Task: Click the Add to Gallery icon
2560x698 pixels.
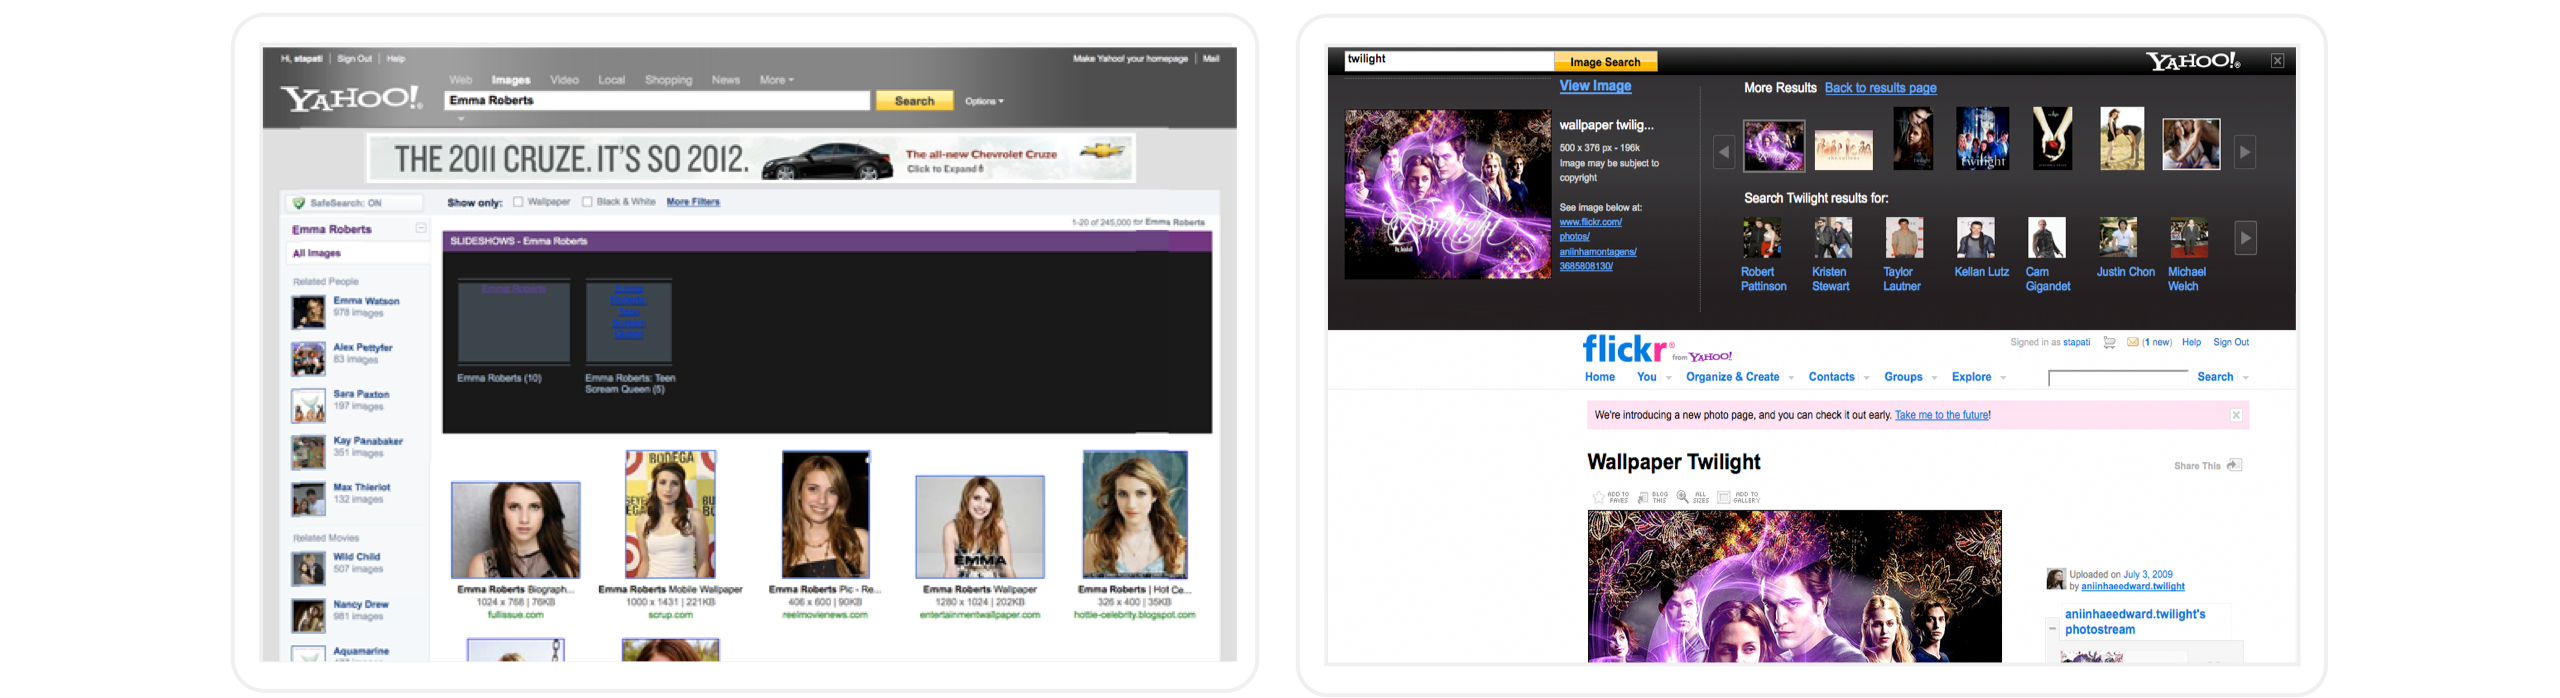Action: tap(1724, 497)
